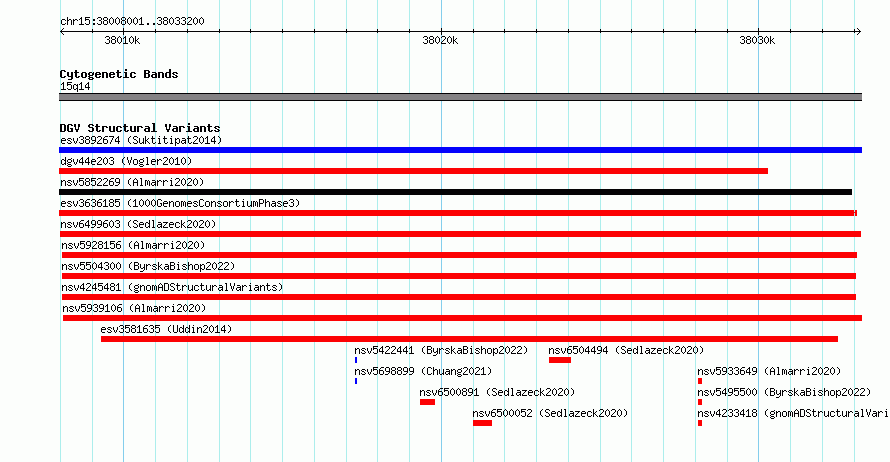Select the 15q14 band label

(x=75, y=86)
